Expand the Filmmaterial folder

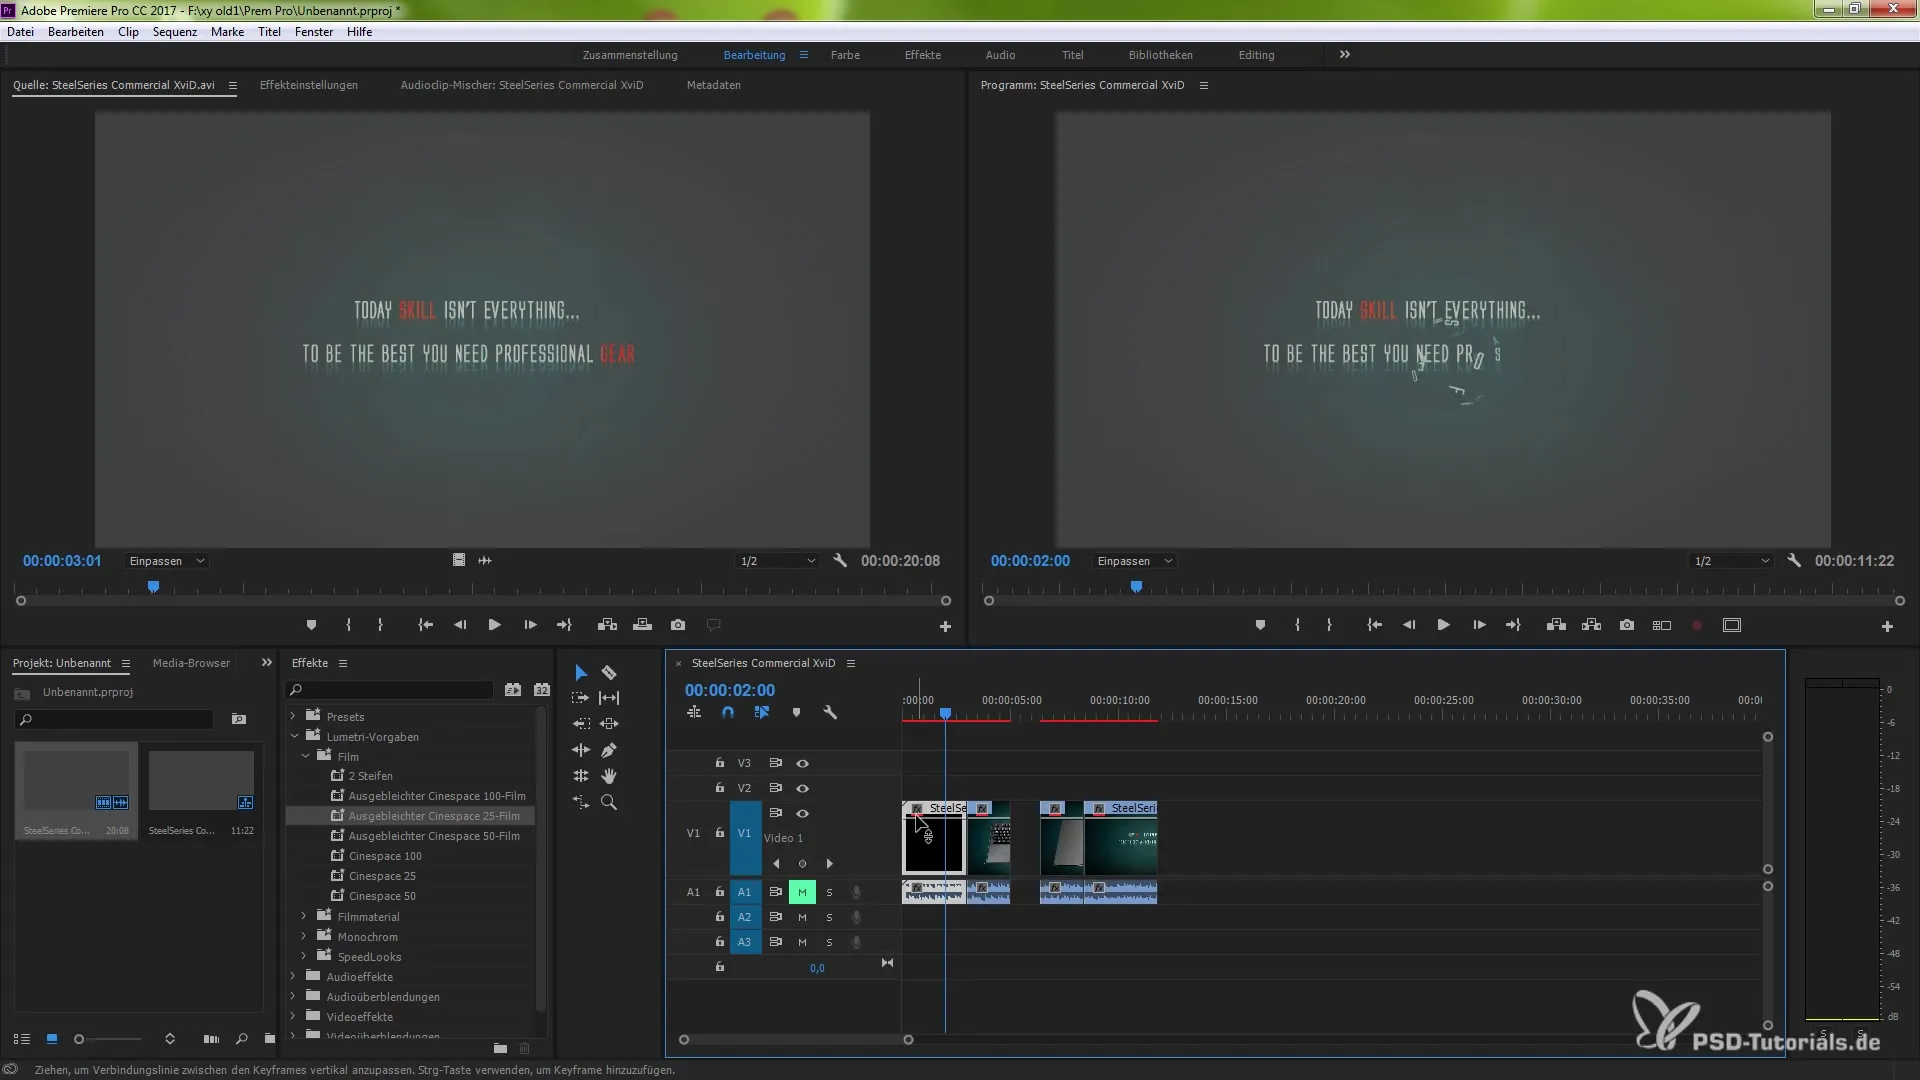tap(304, 917)
